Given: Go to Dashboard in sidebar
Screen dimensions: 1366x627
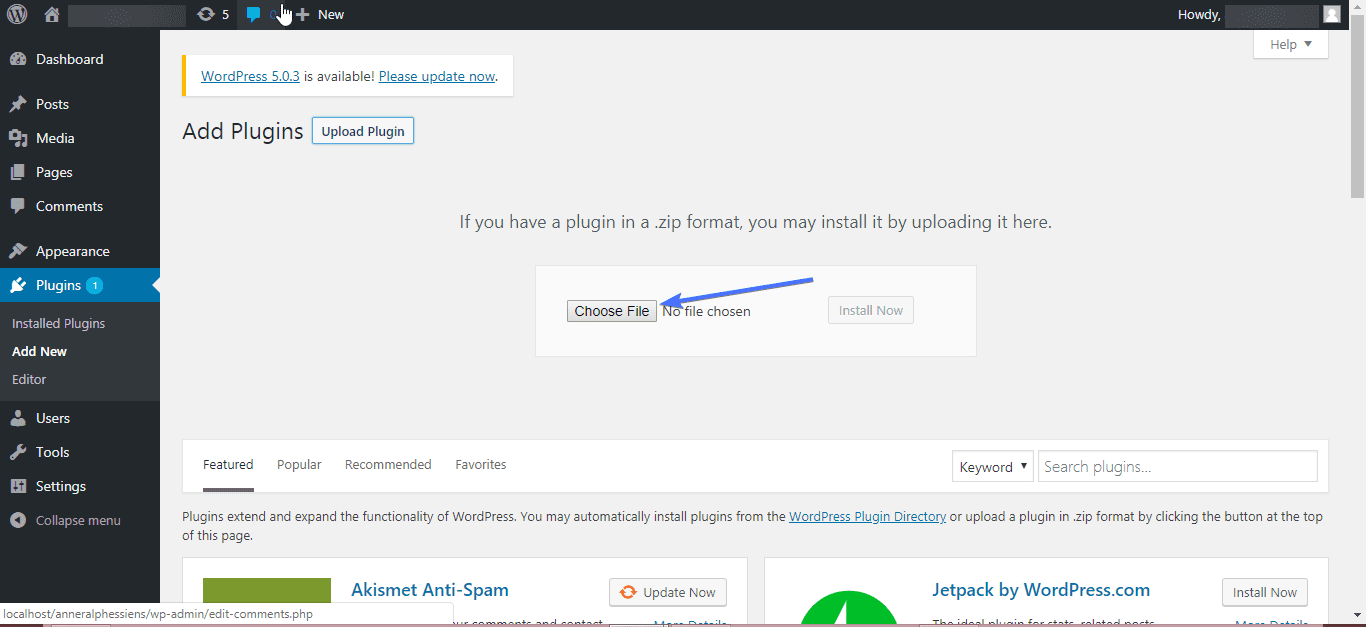Looking at the screenshot, I should 69,59.
